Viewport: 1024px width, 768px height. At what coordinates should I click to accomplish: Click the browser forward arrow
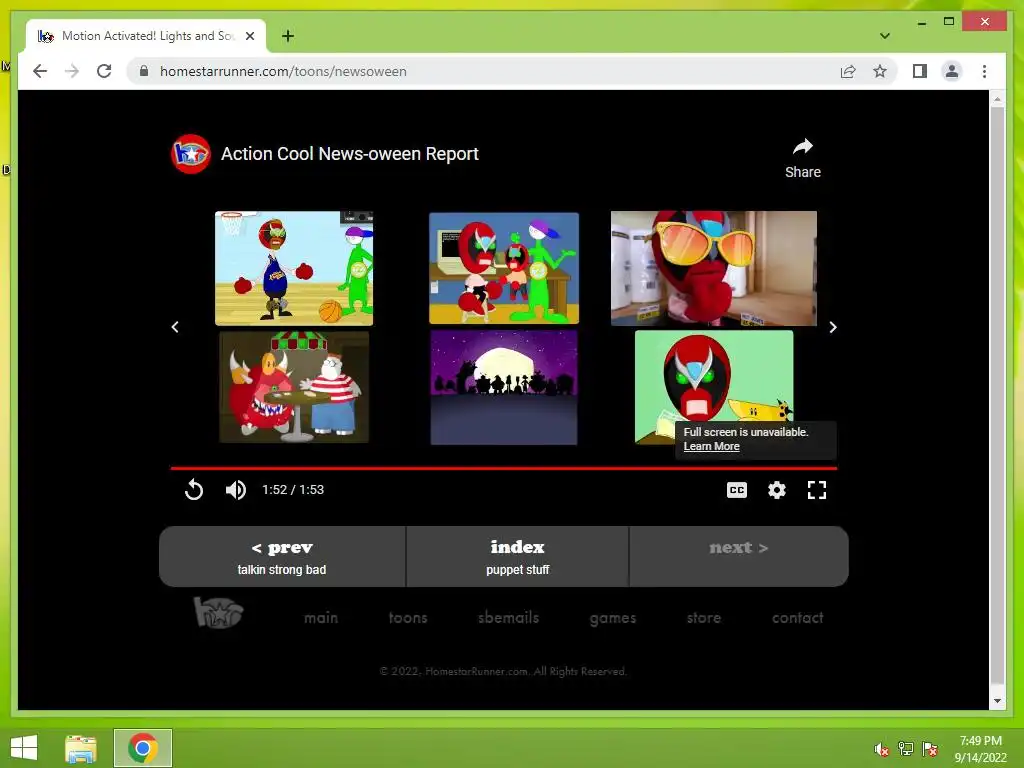(72, 71)
